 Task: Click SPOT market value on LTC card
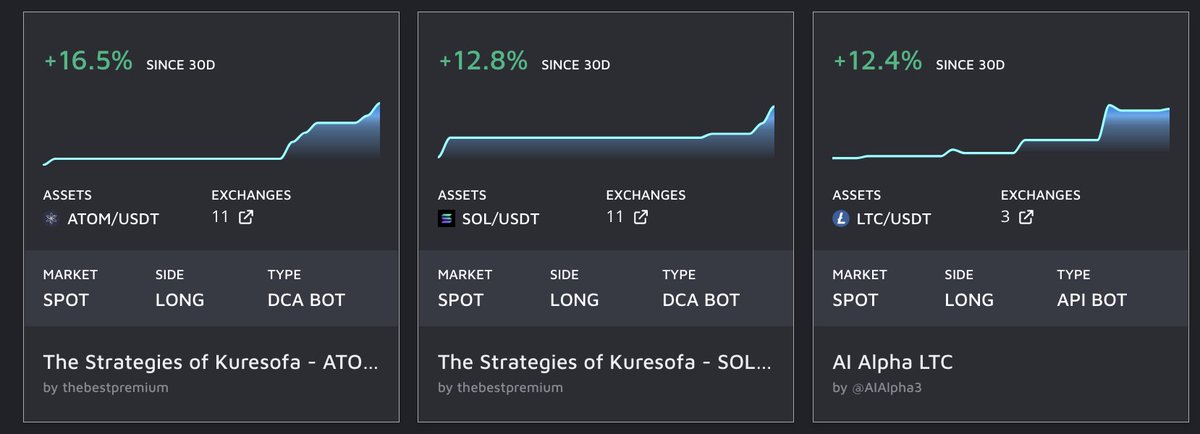click(856, 299)
